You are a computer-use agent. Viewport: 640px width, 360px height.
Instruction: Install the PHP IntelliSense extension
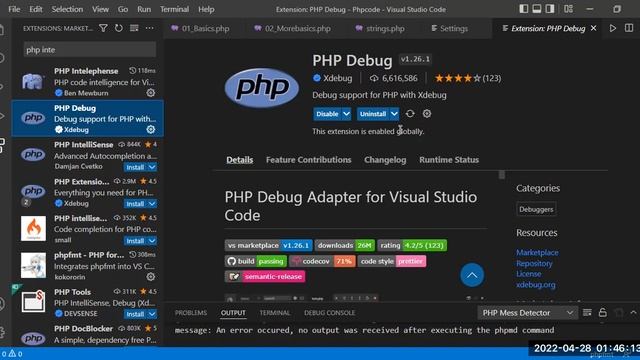[135, 167]
